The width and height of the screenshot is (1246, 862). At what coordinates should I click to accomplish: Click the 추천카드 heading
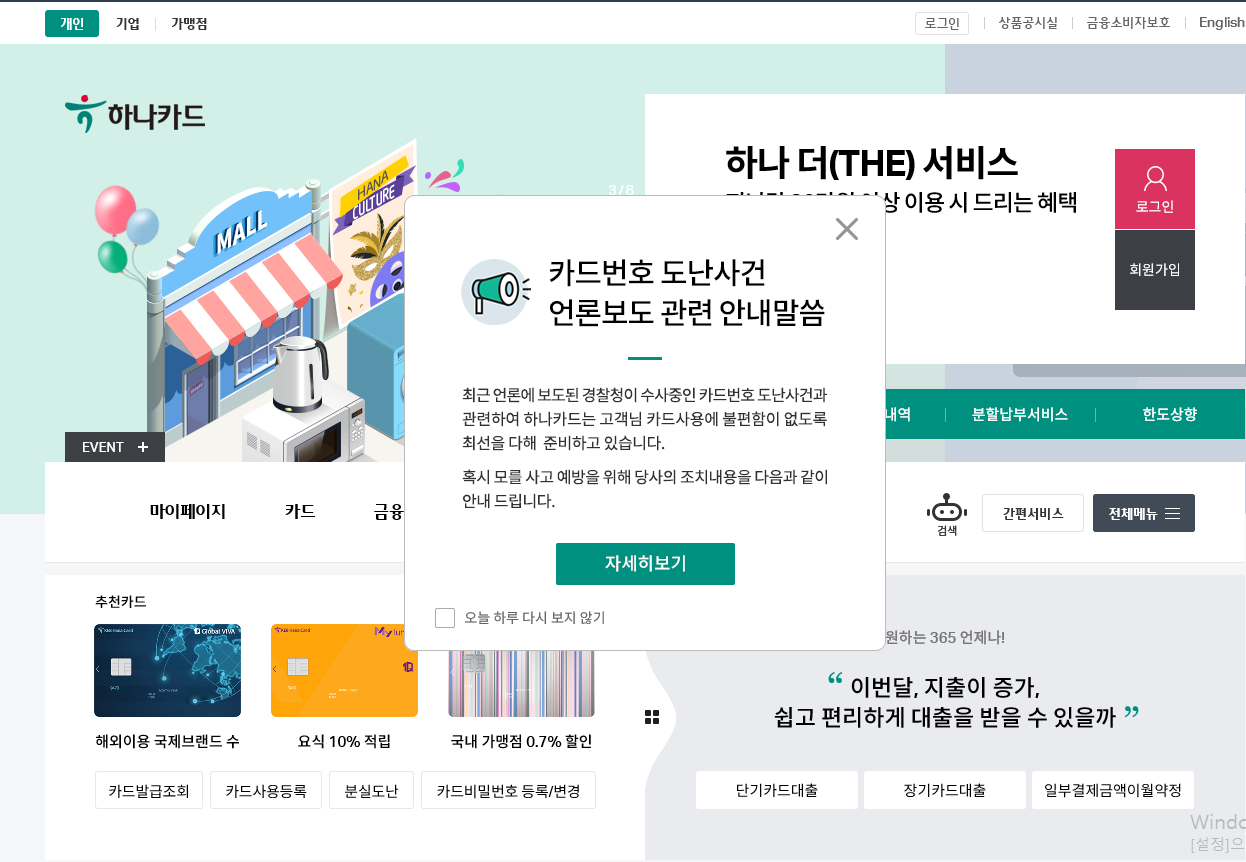(121, 601)
